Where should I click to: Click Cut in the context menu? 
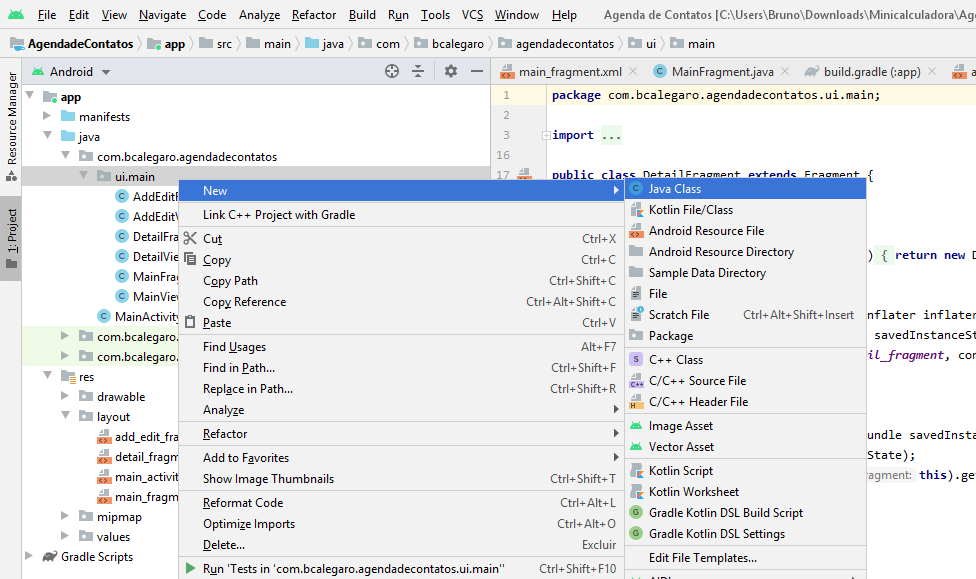pos(212,239)
